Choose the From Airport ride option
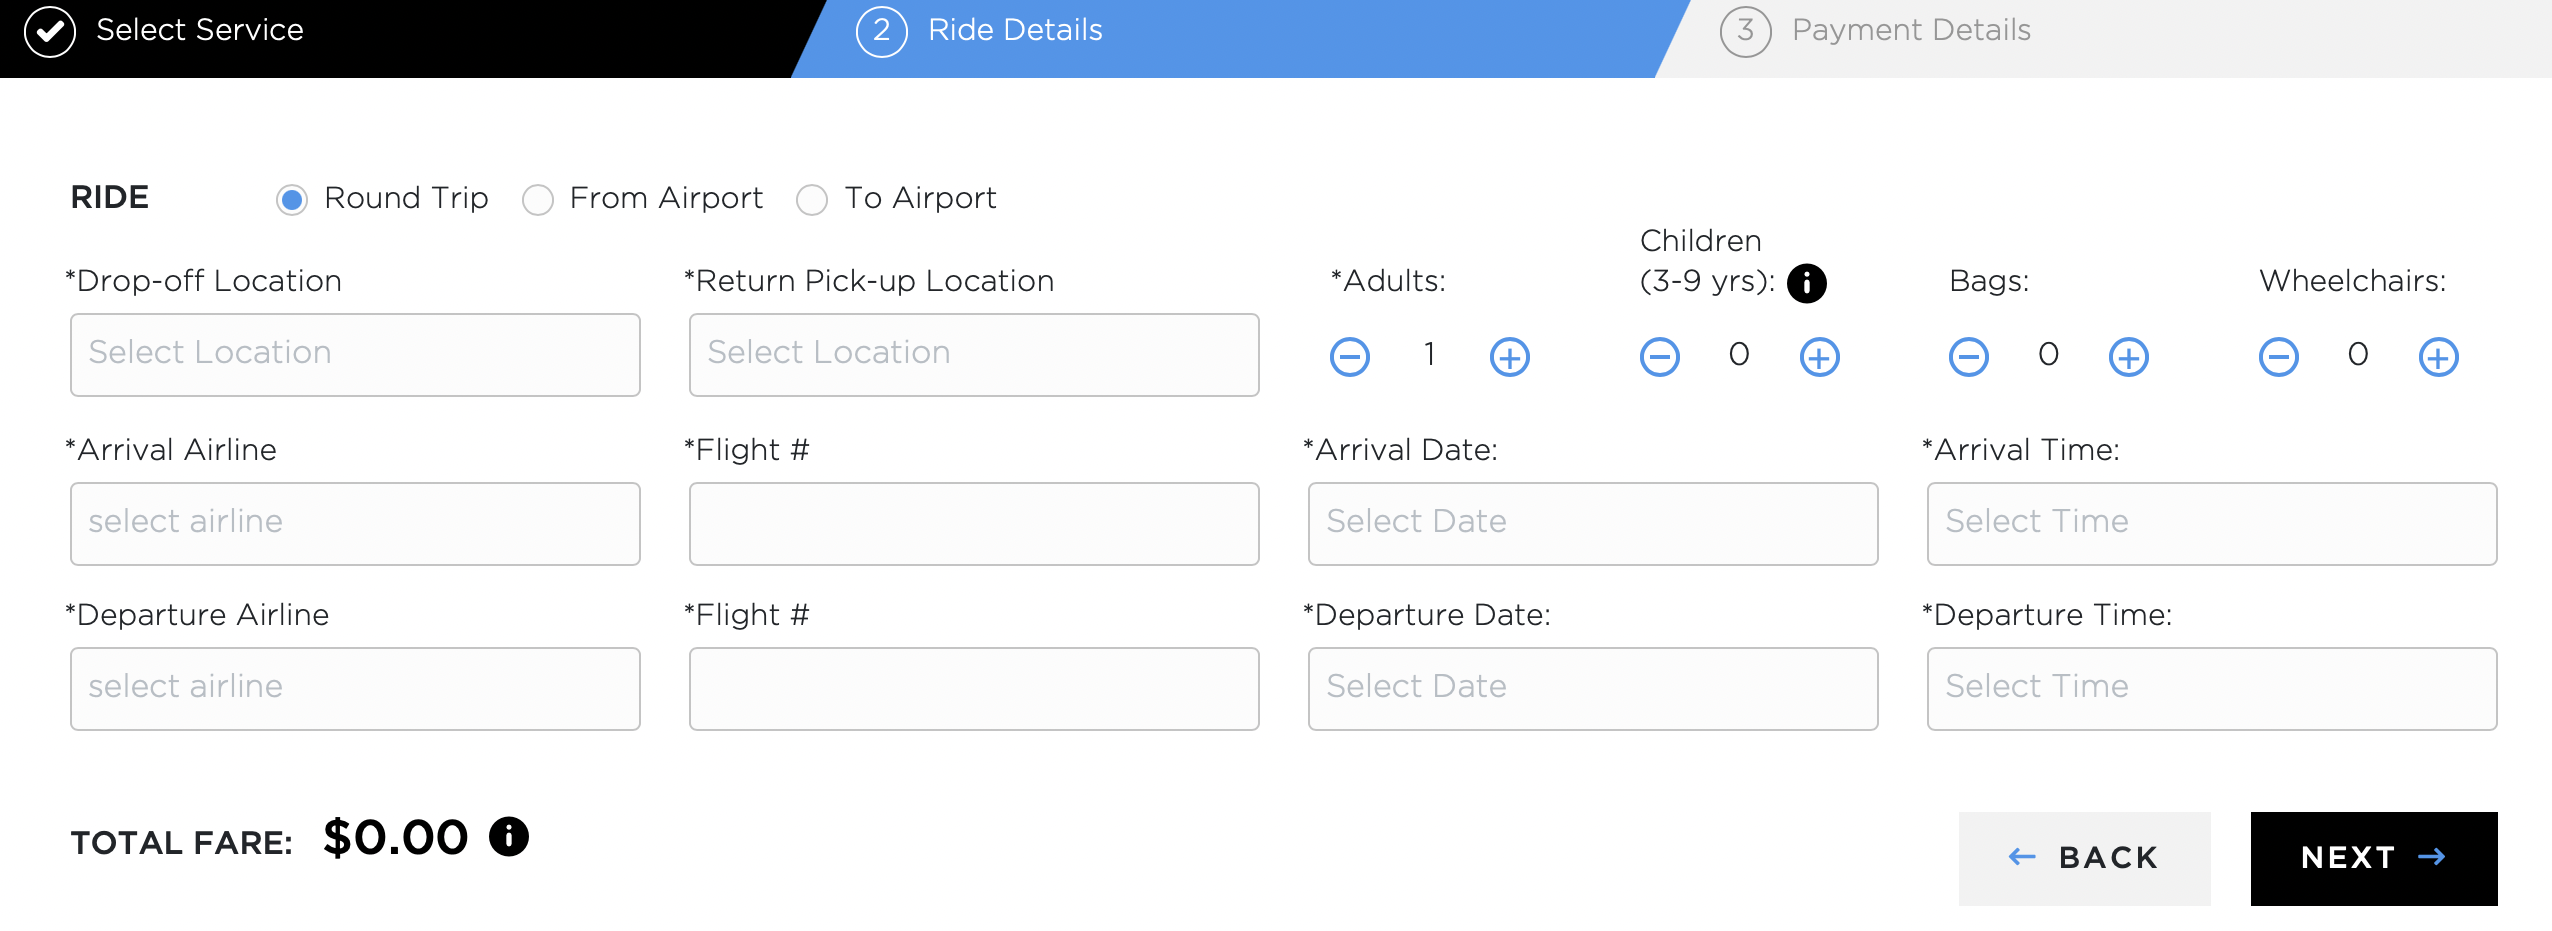Viewport: 2552px width, 931px height. [x=538, y=200]
